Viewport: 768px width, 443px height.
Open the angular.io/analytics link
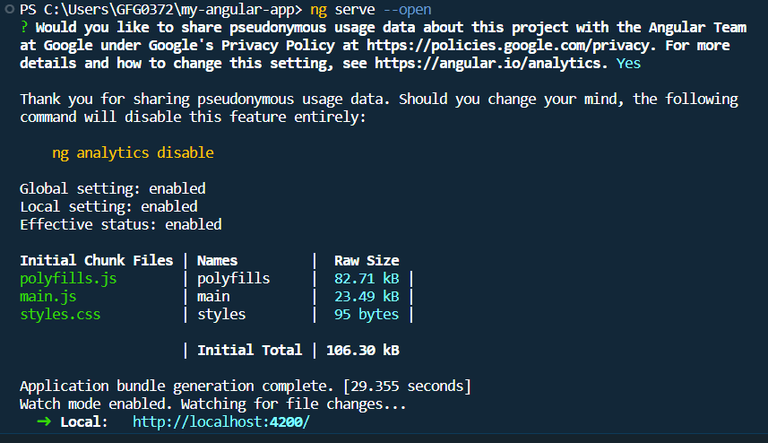tap(490, 63)
